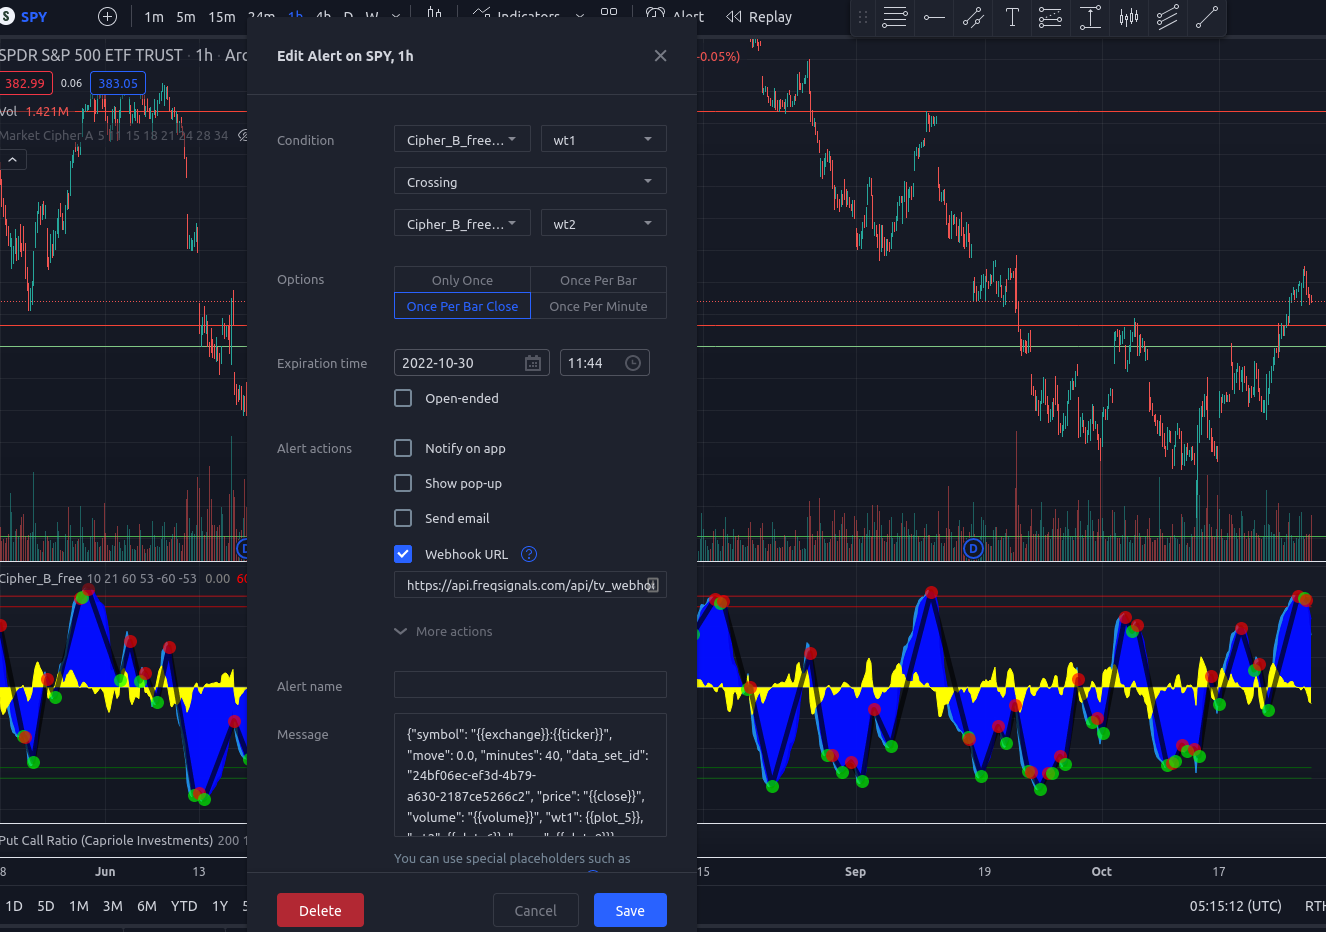The image size is (1326, 932).
Task: Cancel alert editing
Action: 536,910
